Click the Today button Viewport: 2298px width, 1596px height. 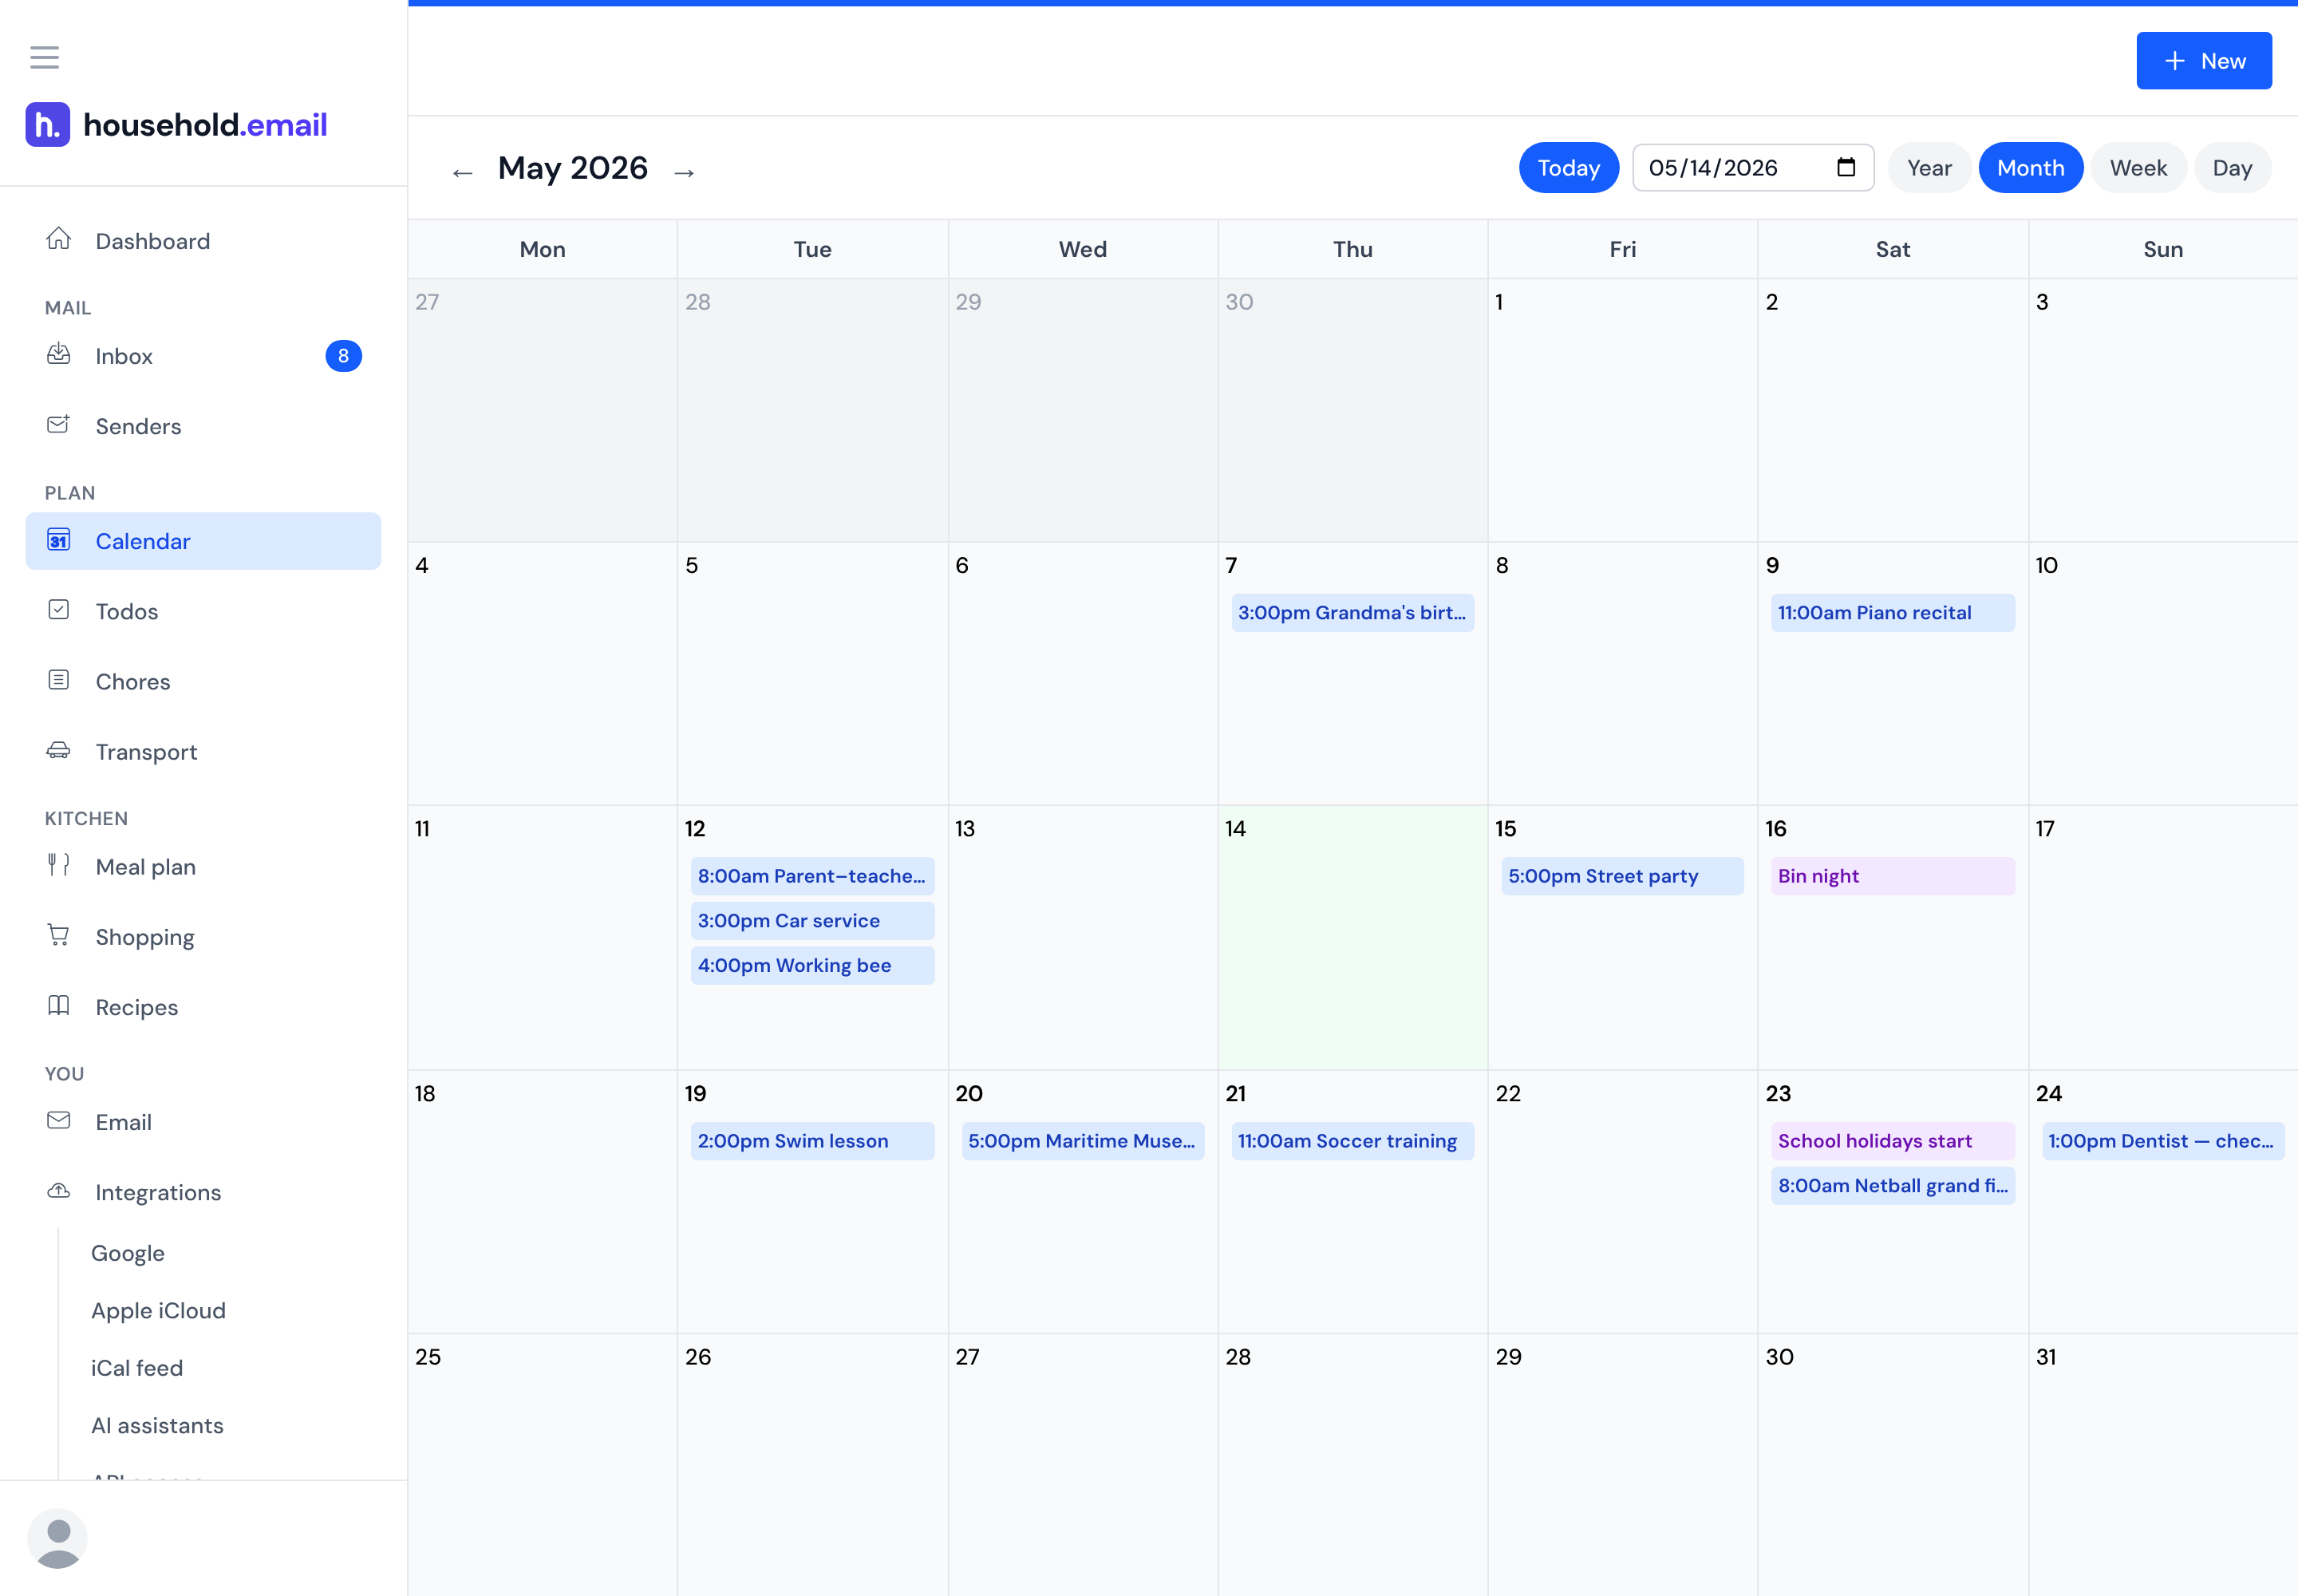pos(1568,168)
